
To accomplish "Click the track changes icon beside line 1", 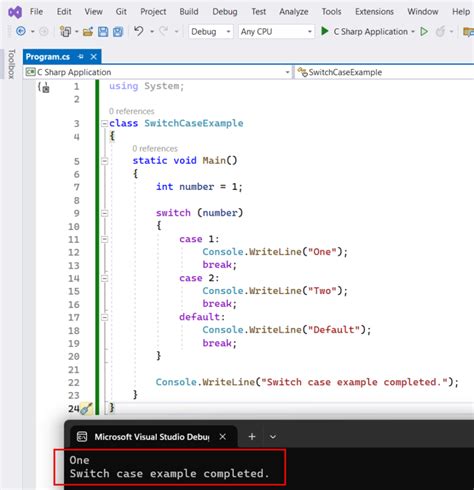I will (44, 88).
